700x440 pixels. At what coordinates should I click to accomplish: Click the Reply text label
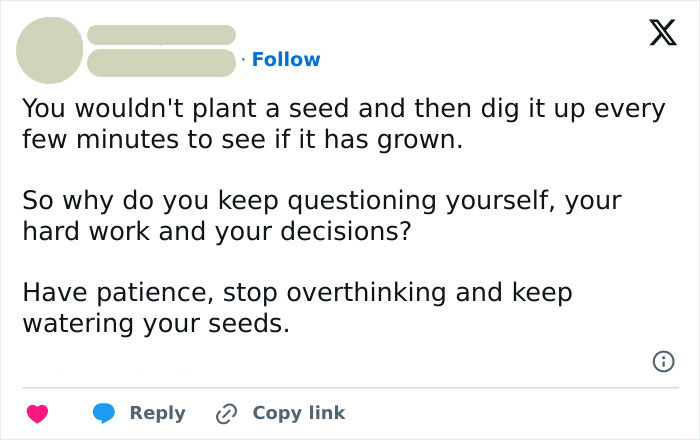(158, 413)
